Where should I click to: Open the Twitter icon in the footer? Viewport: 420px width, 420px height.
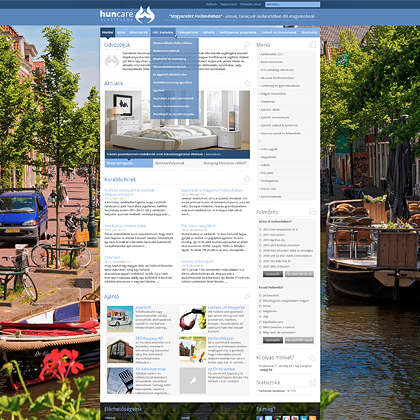tap(268, 418)
